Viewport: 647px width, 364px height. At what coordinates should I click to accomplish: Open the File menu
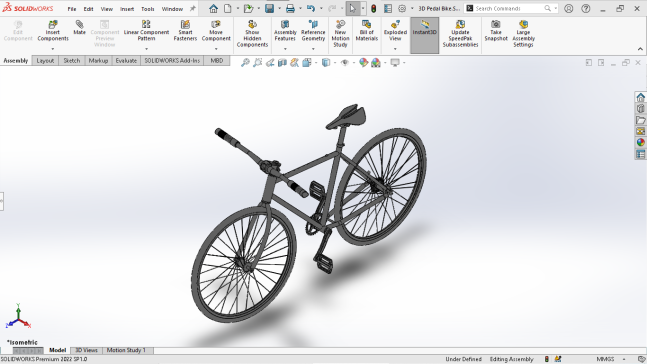coord(72,9)
